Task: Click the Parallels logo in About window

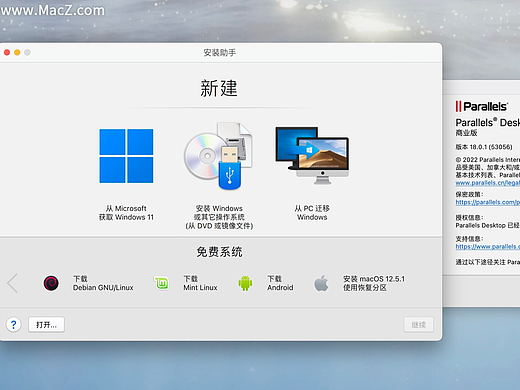Action: coord(482,106)
